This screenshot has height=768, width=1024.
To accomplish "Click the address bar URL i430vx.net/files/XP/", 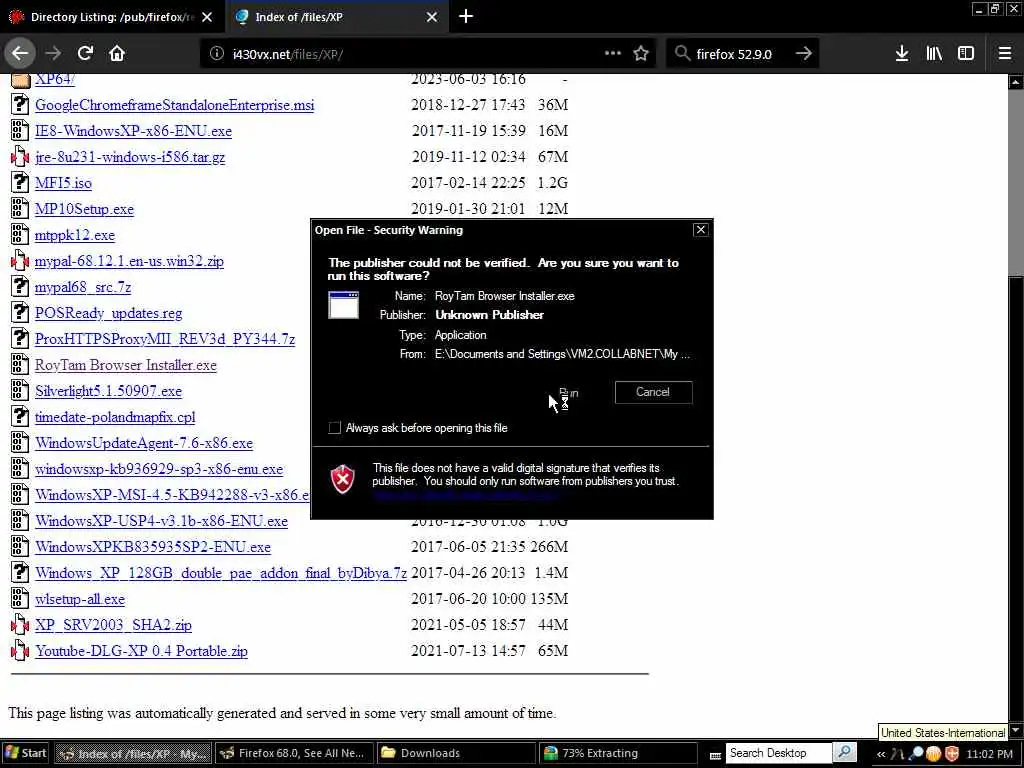I will pos(287,54).
